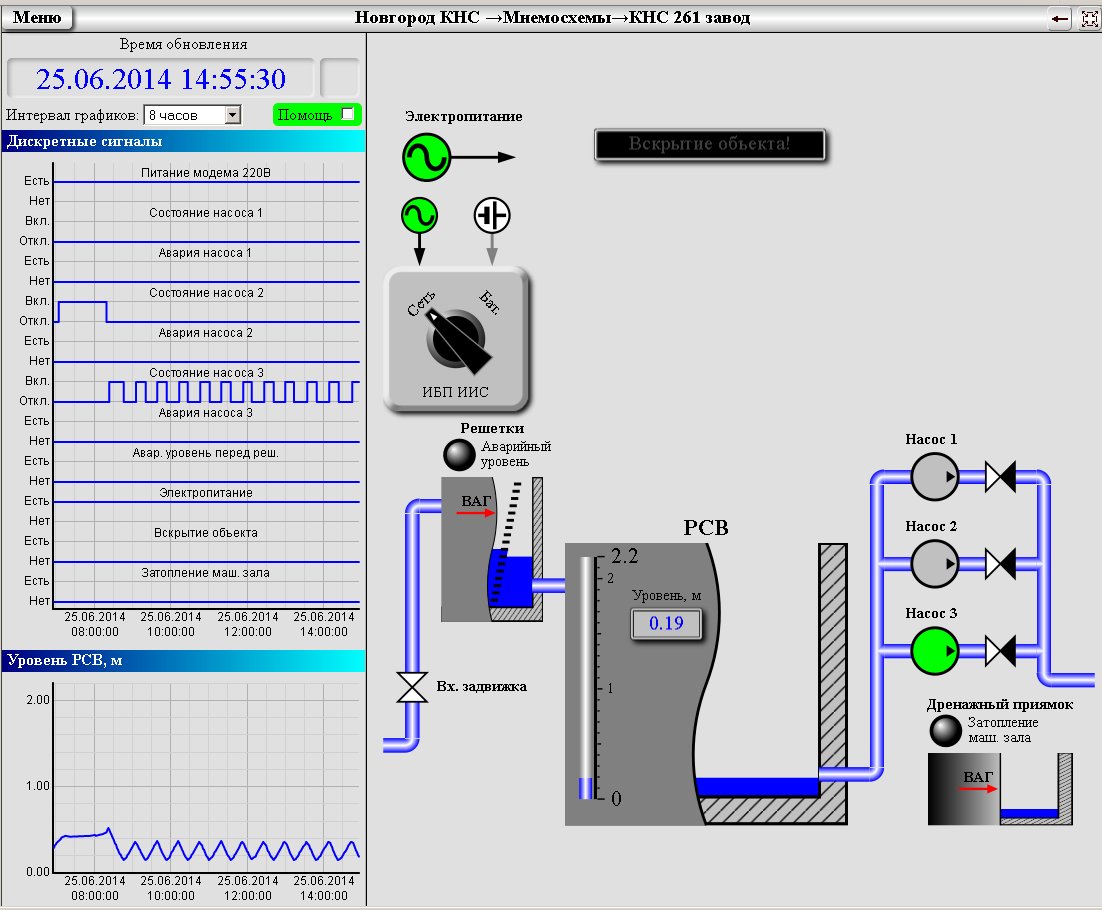Click the Вскрытие объекта! alarm banner
The width and height of the screenshot is (1102, 910).
[x=710, y=144]
